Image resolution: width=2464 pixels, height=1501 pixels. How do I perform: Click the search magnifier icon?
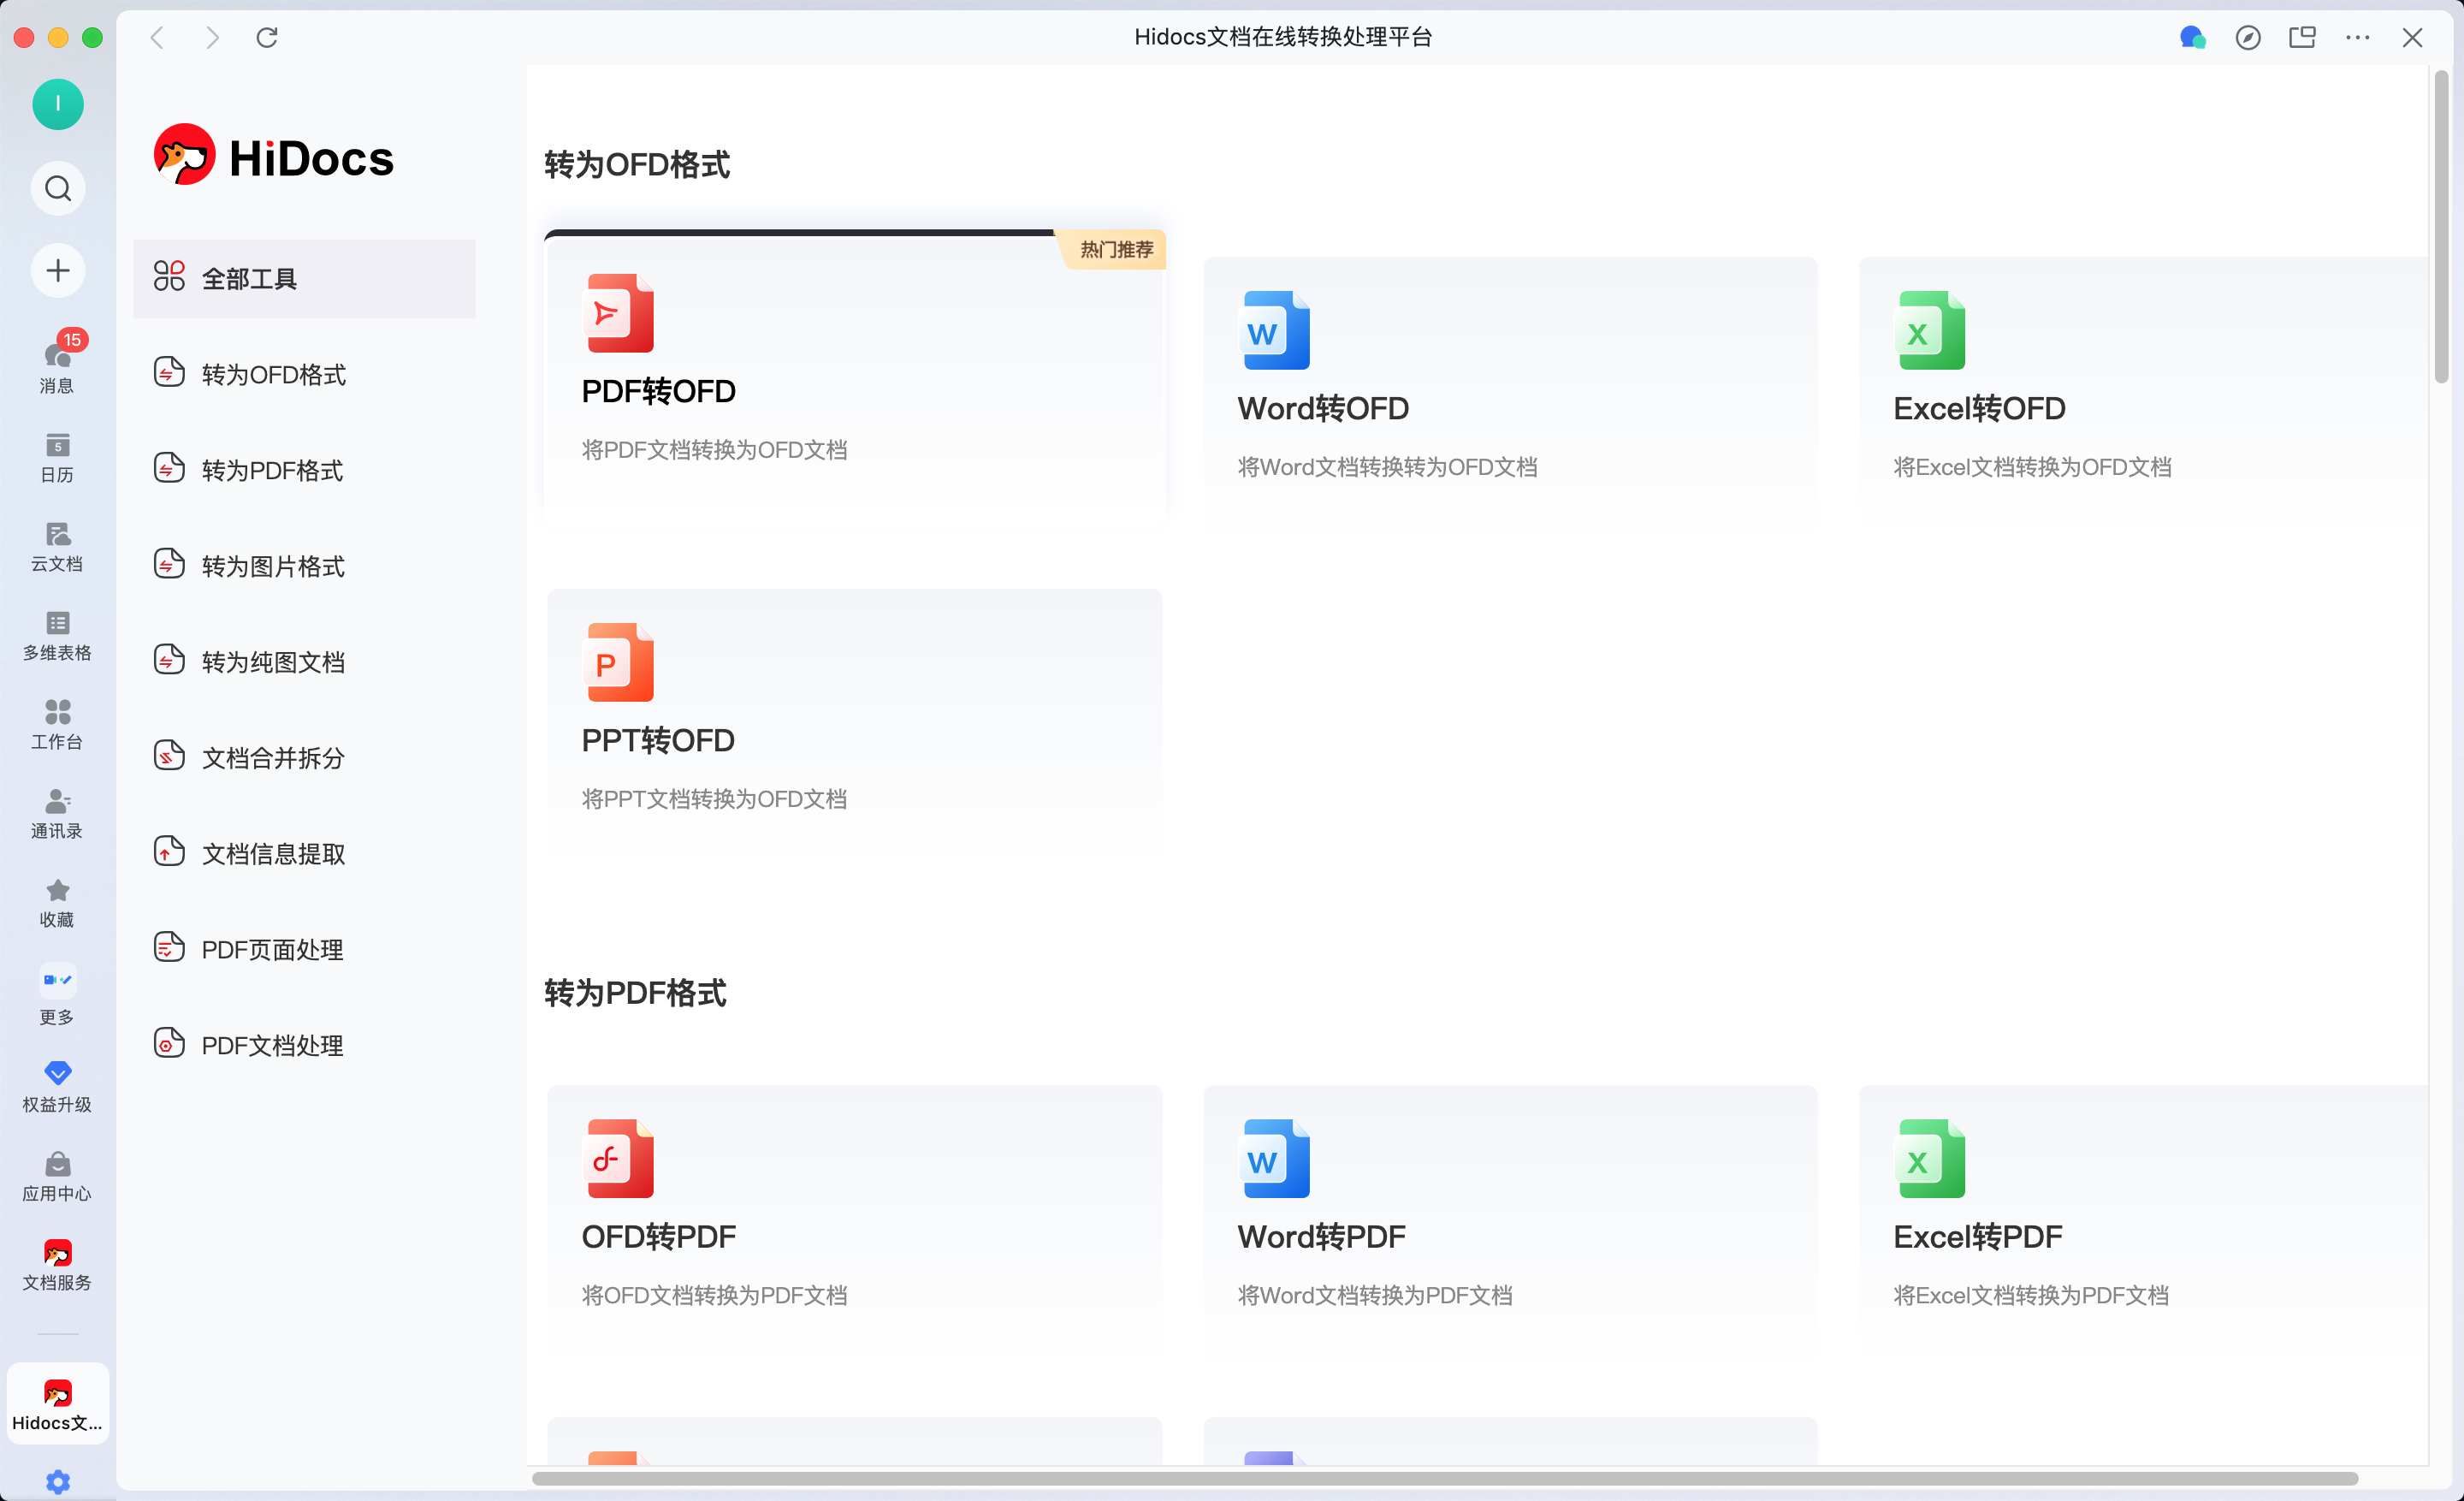coord(58,188)
